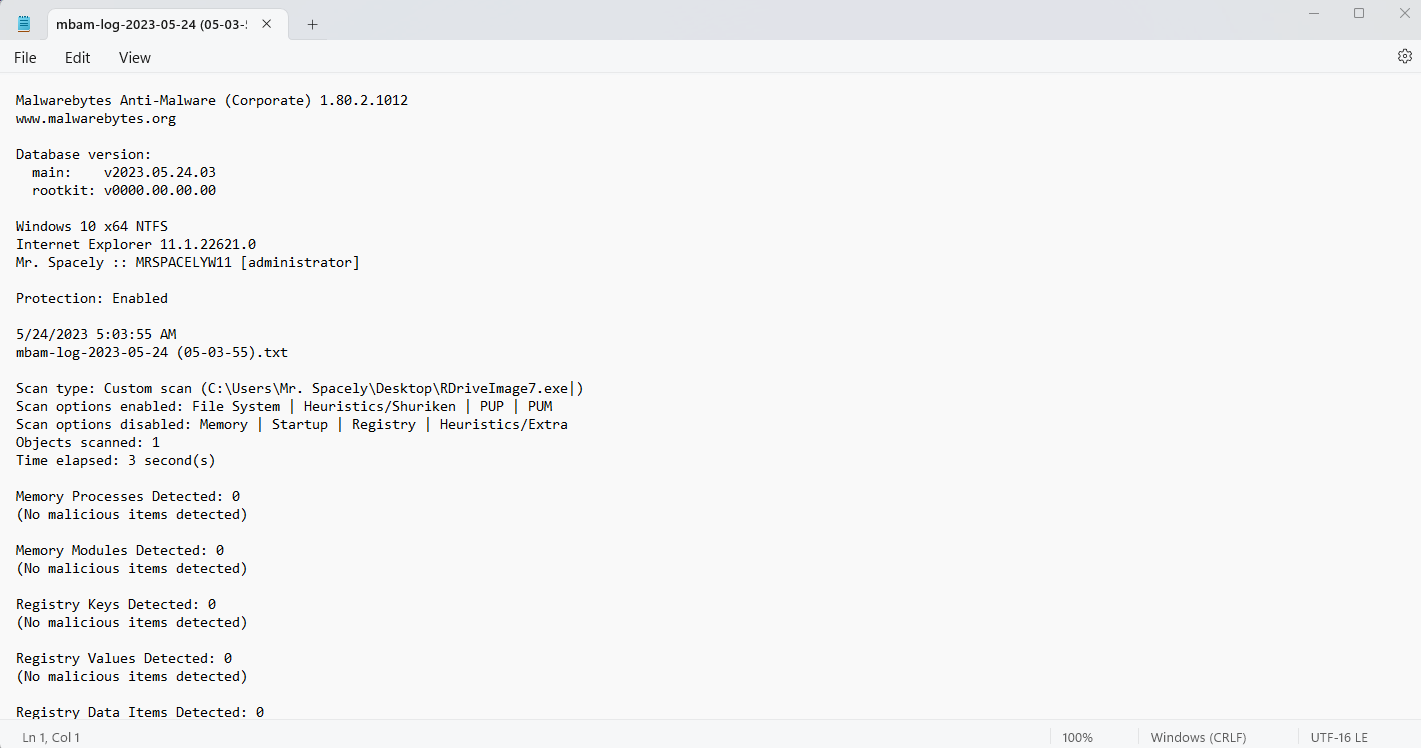Click the rootkit v0000.00.00.00 line
Screen dimensions: 1421x748
pos(124,191)
